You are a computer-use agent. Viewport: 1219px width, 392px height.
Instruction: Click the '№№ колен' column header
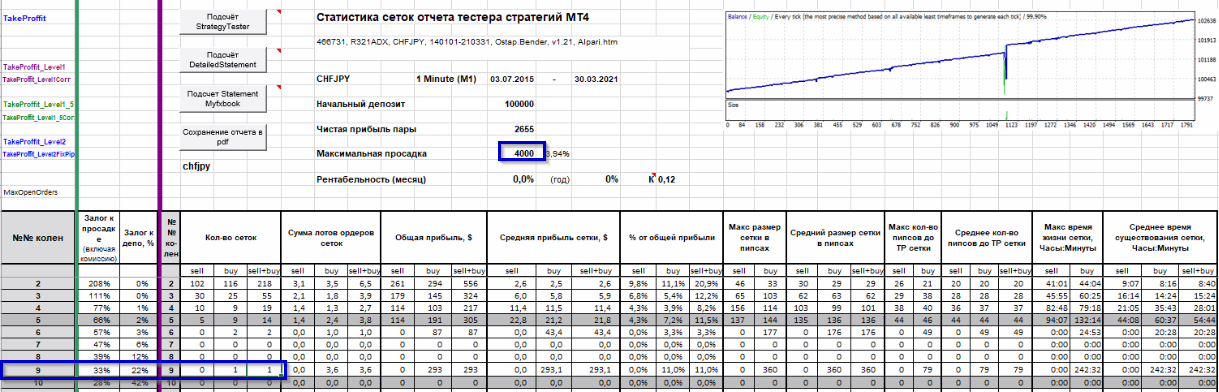point(37,238)
